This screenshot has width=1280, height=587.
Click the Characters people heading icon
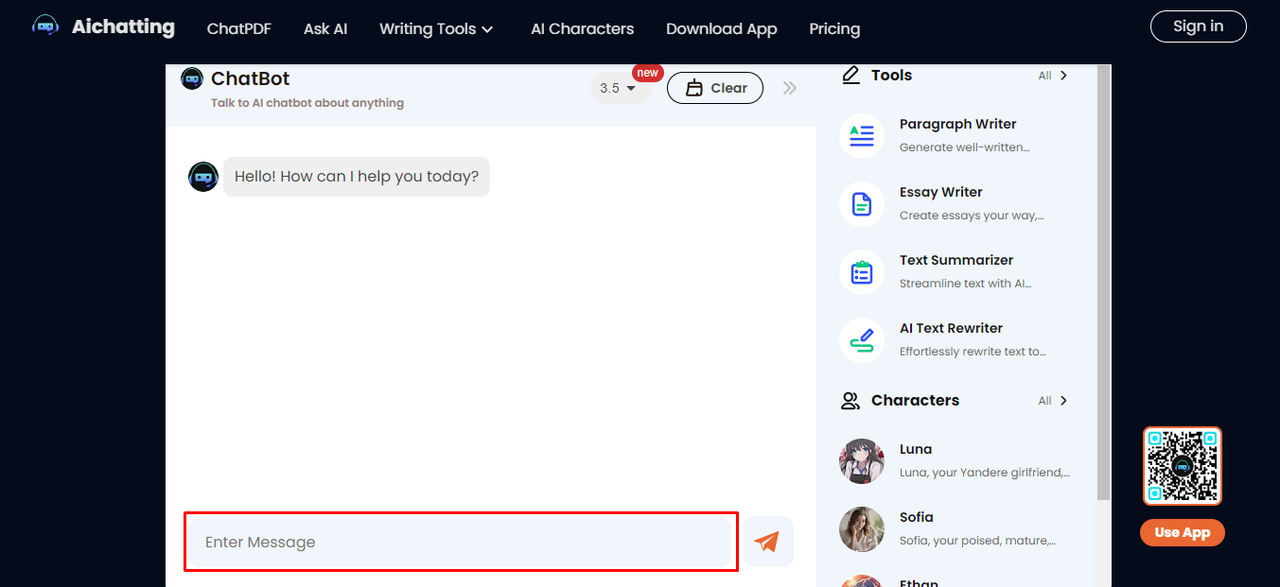click(850, 400)
